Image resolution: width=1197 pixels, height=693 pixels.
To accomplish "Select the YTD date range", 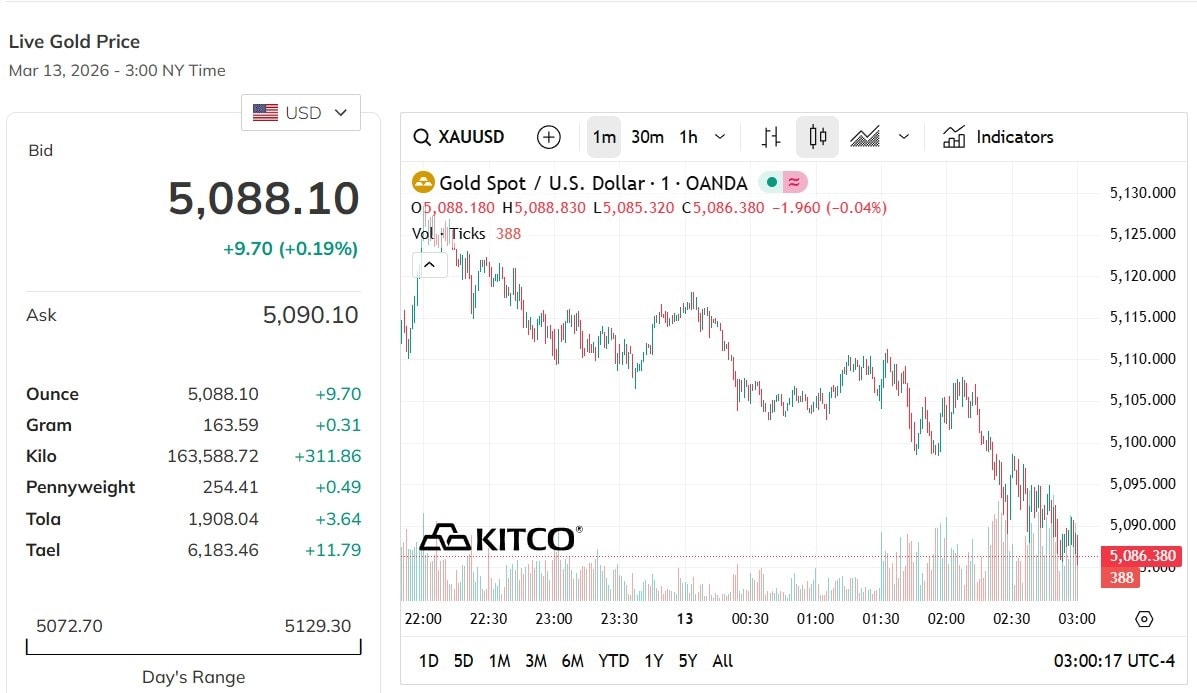I will [613, 661].
